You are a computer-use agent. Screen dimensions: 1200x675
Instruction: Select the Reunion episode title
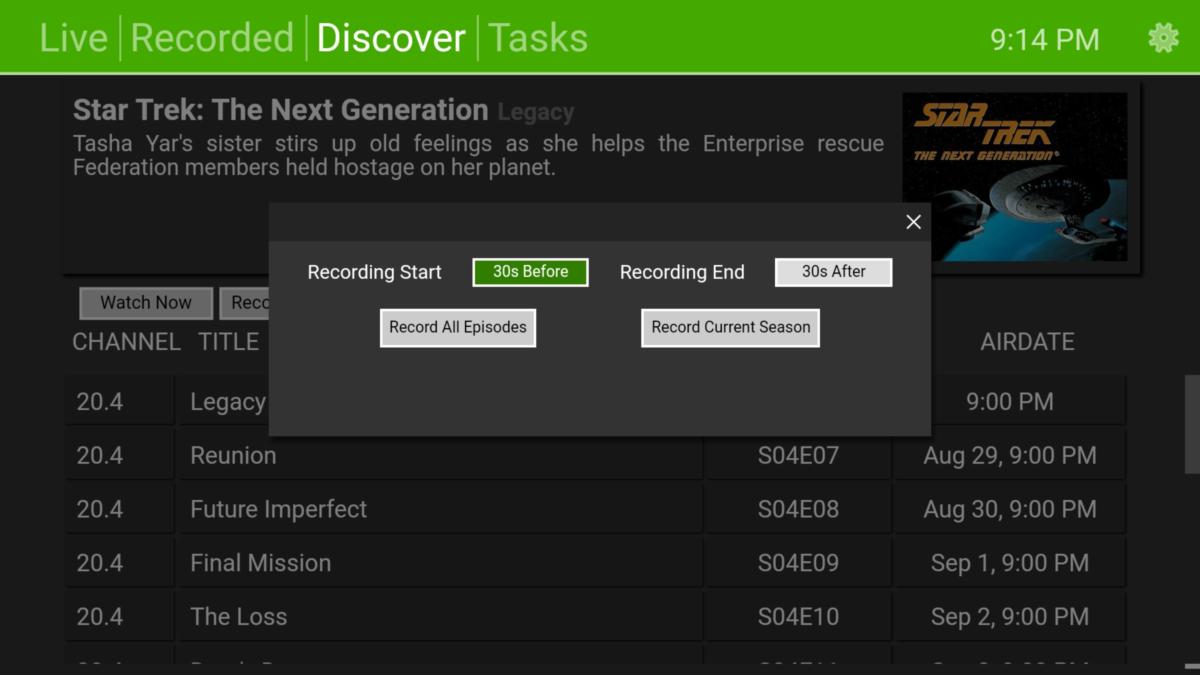(x=233, y=456)
